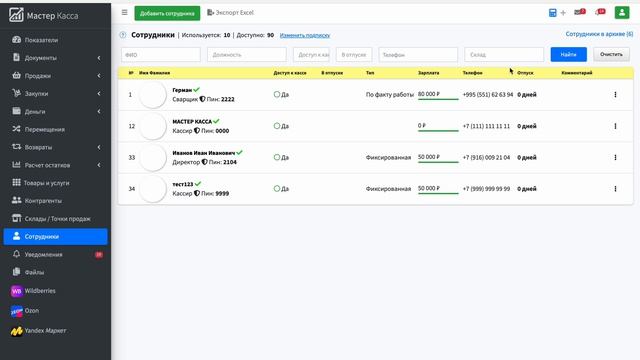The image size is (640, 360).
Task: Select the Сотрудники menu item
Action: click(56, 237)
